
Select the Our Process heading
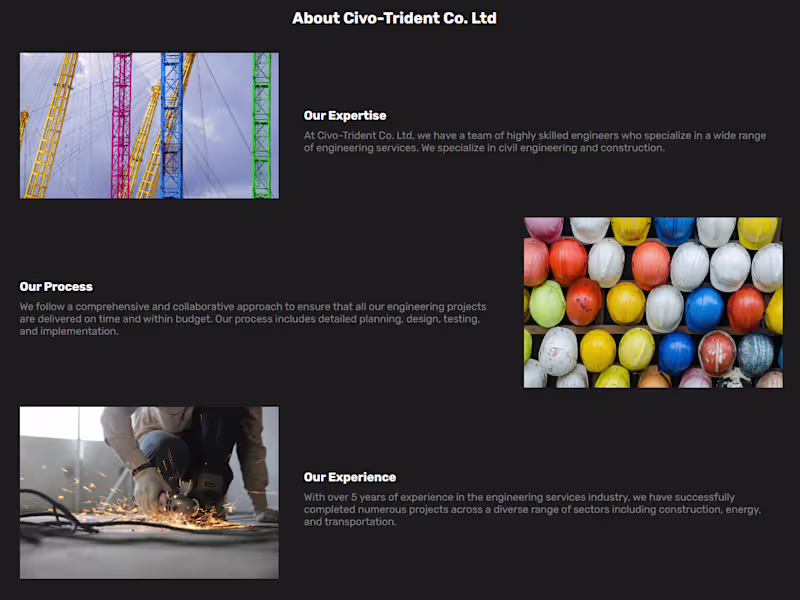[56, 287]
